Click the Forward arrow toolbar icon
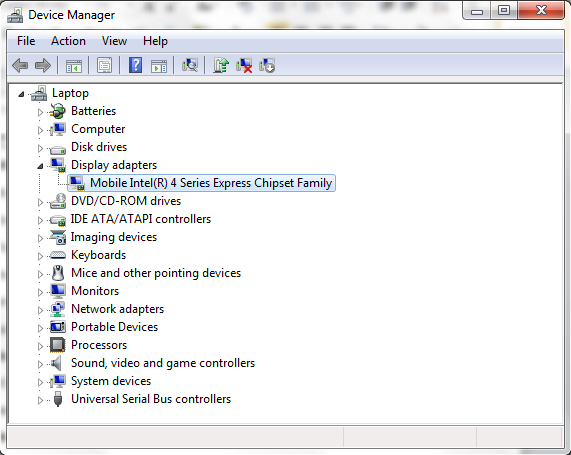The height and width of the screenshot is (455, 571). pyautogui.click(x=43, y=66)
